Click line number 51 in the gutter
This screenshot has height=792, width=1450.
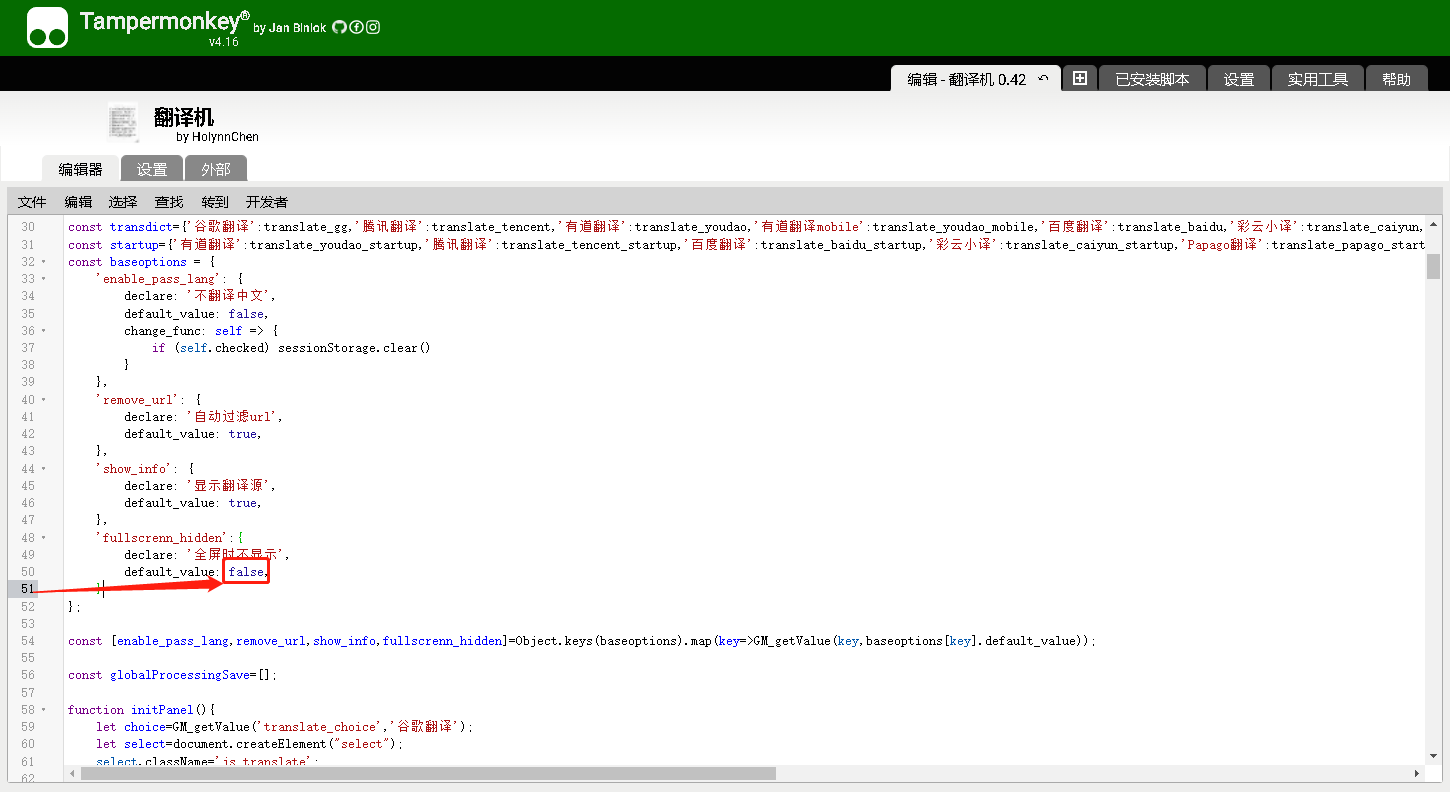tap(28, 589)
